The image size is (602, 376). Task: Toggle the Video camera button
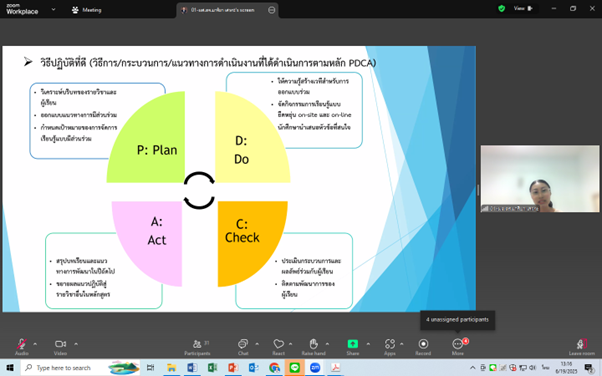pyautogui.click(x=60, y=346)
